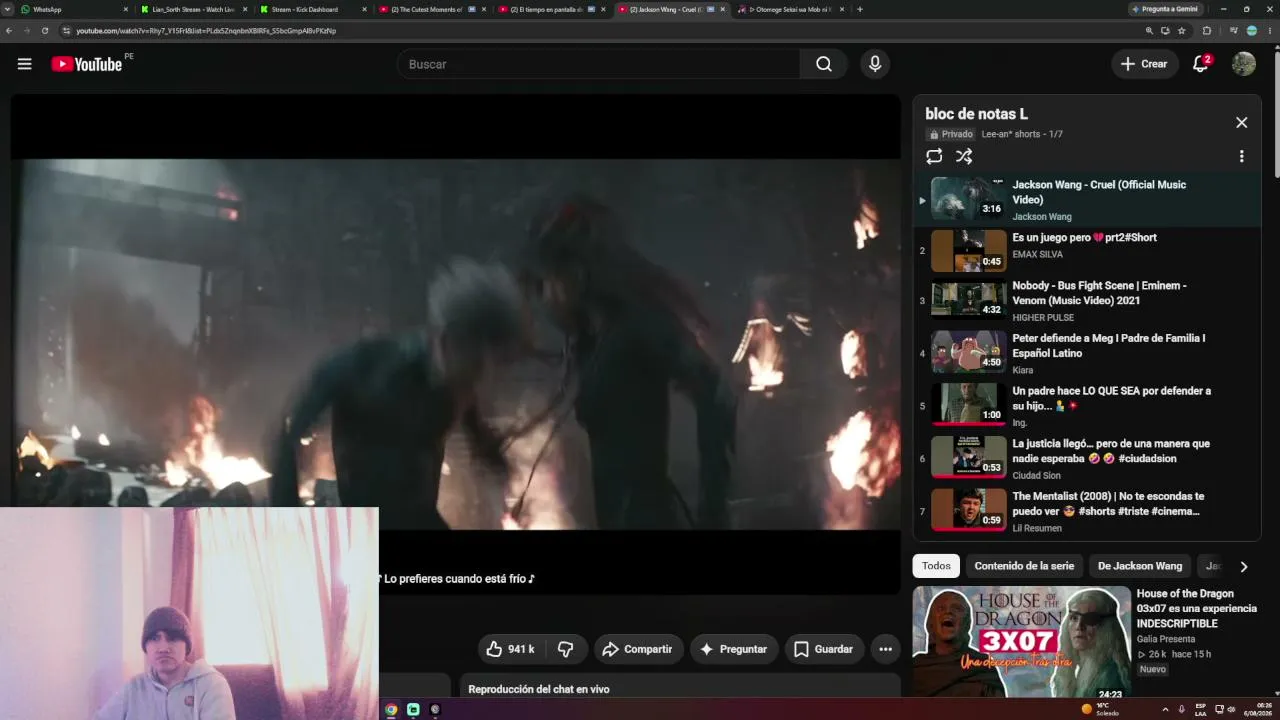Play Nobody - Bus Fight Scene Eminem video

(x=968, y=299)
